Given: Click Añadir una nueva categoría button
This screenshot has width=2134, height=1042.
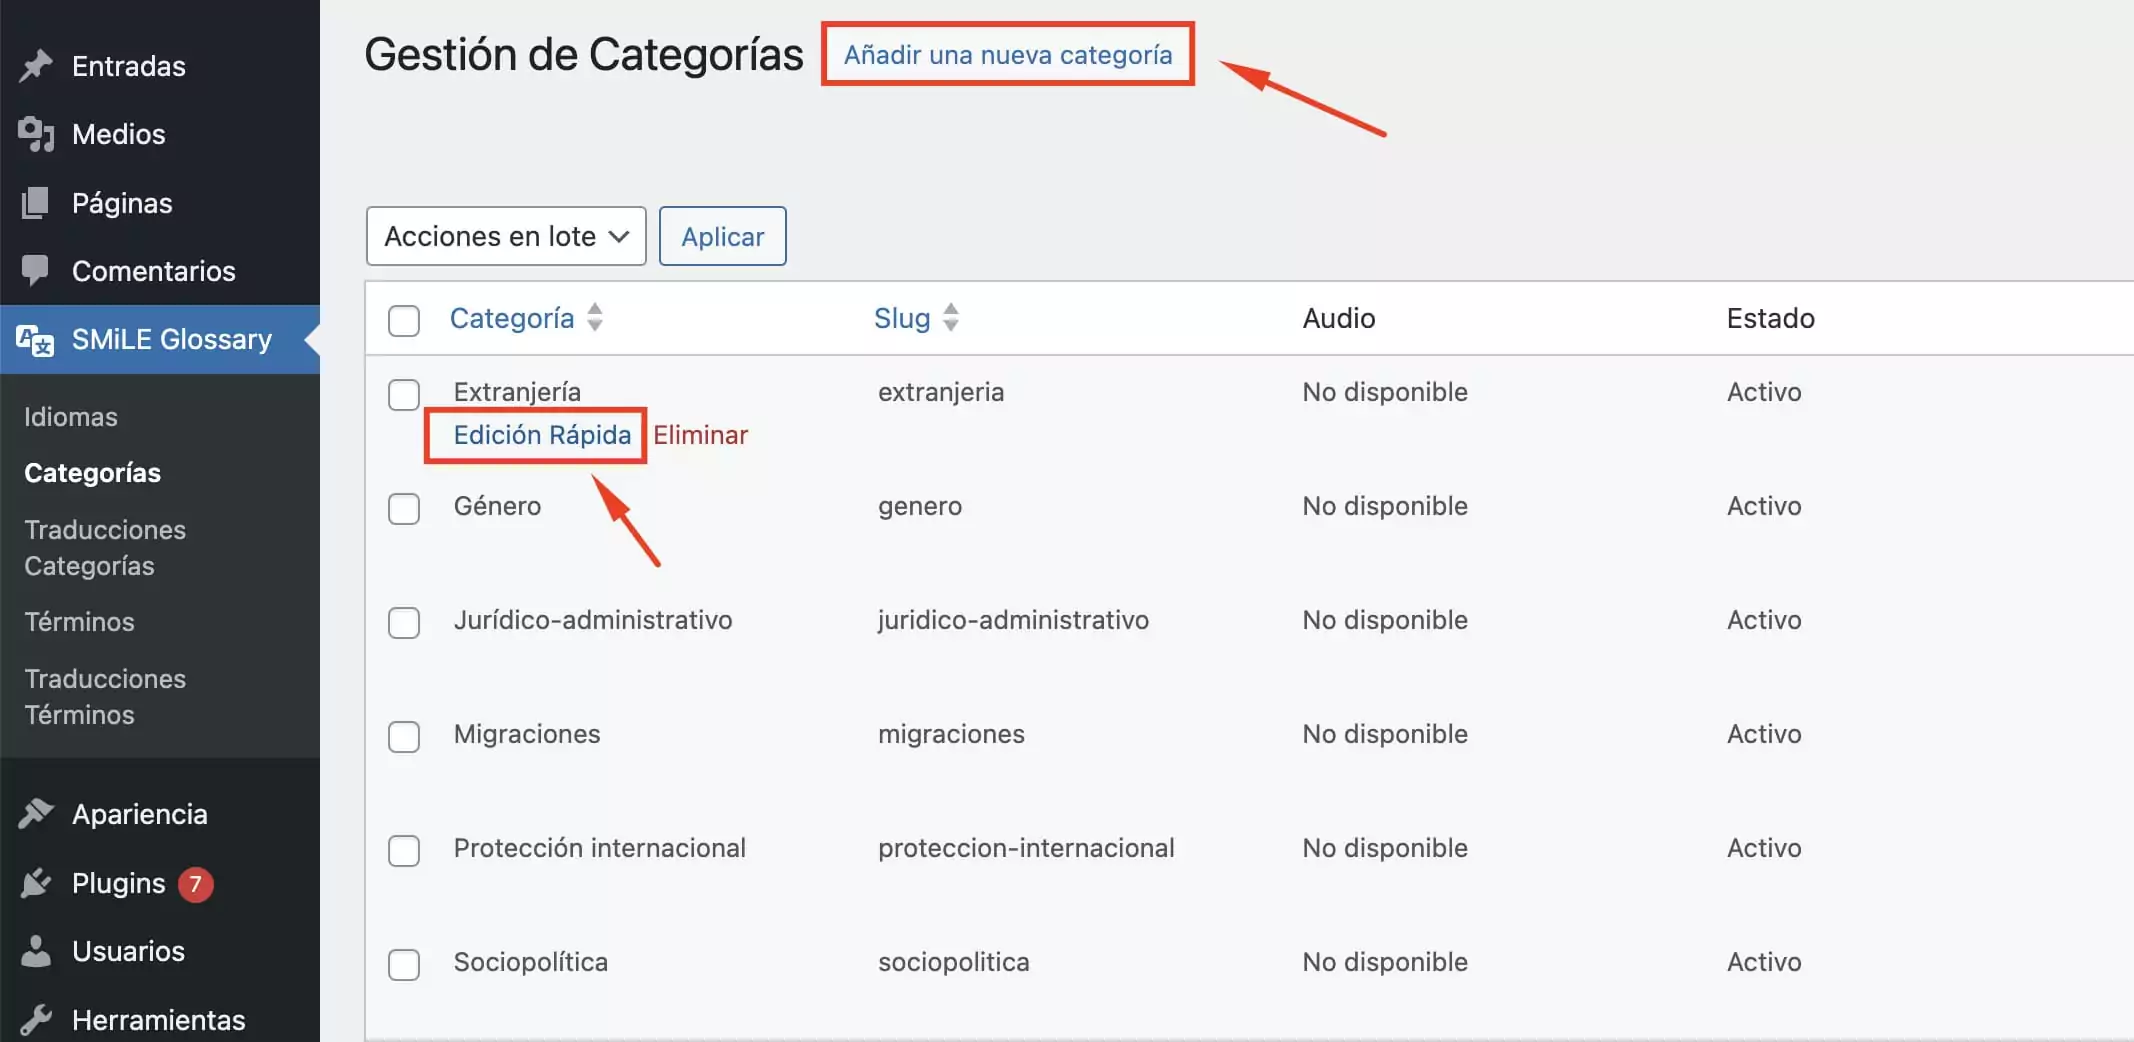Looking at the screenshot, I should (1008, 55).
